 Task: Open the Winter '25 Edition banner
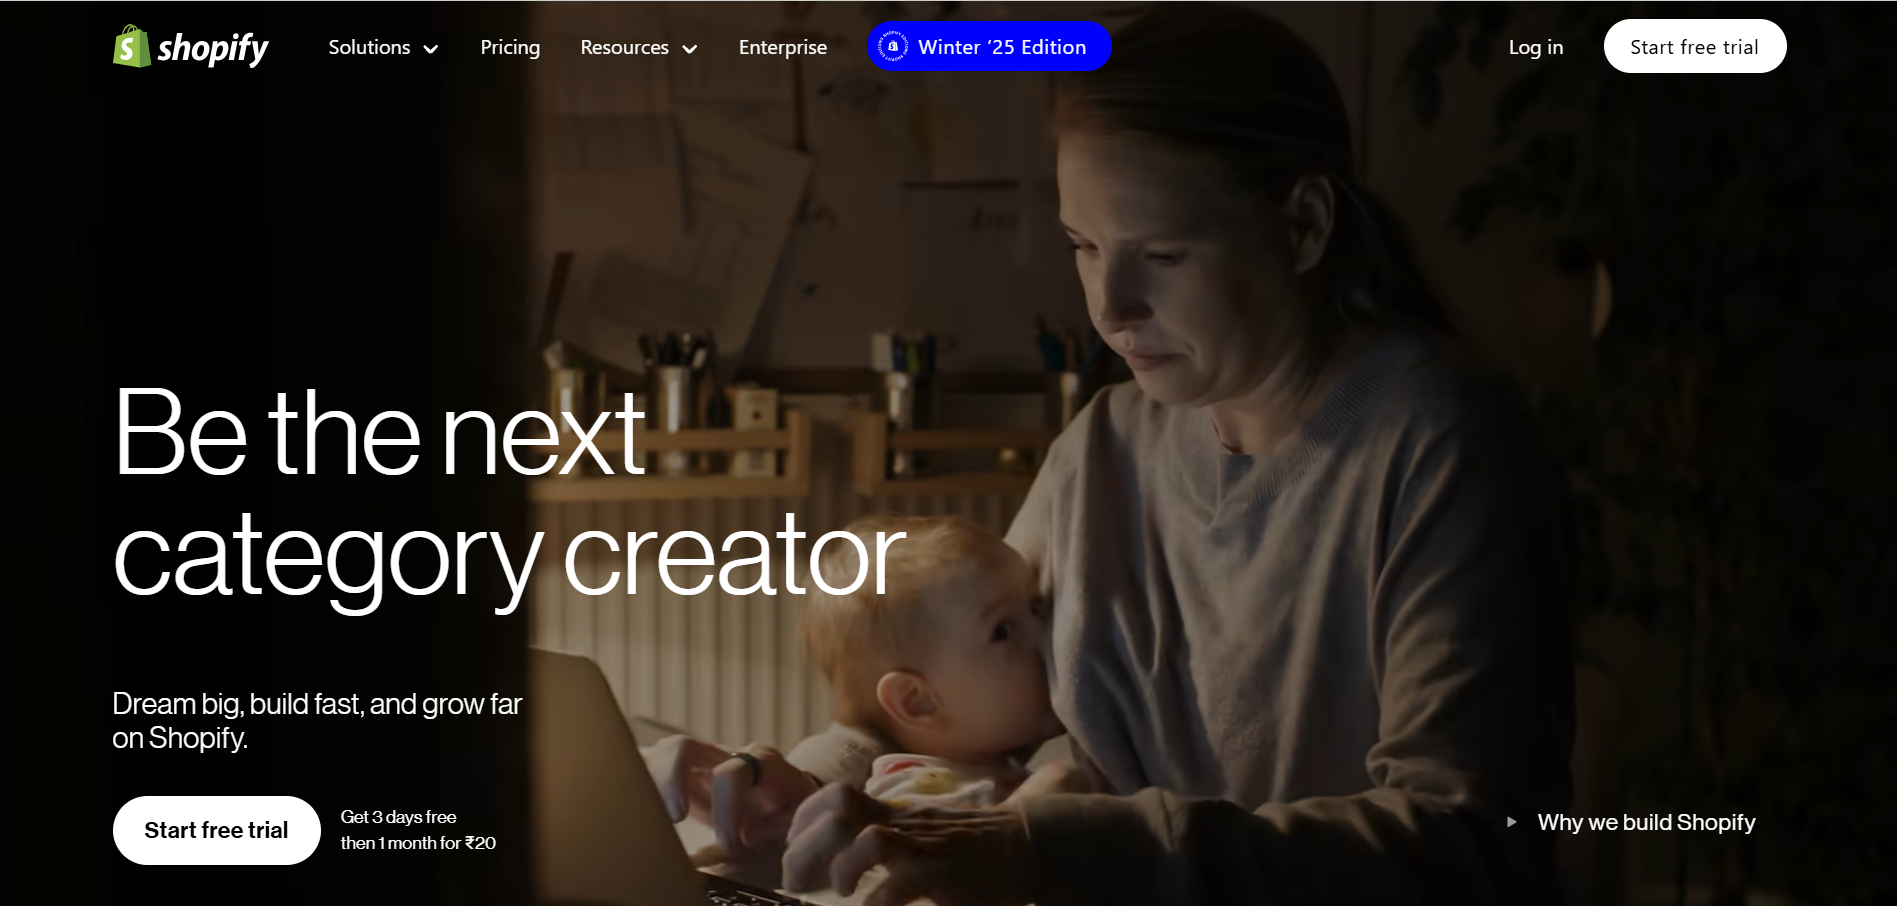pos(989,47)
